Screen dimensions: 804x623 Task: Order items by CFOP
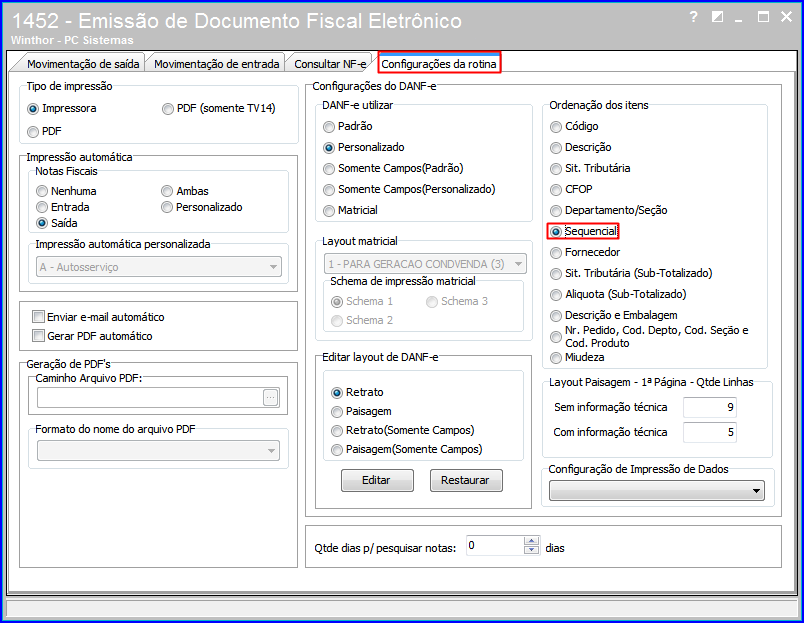click(571, 189)
